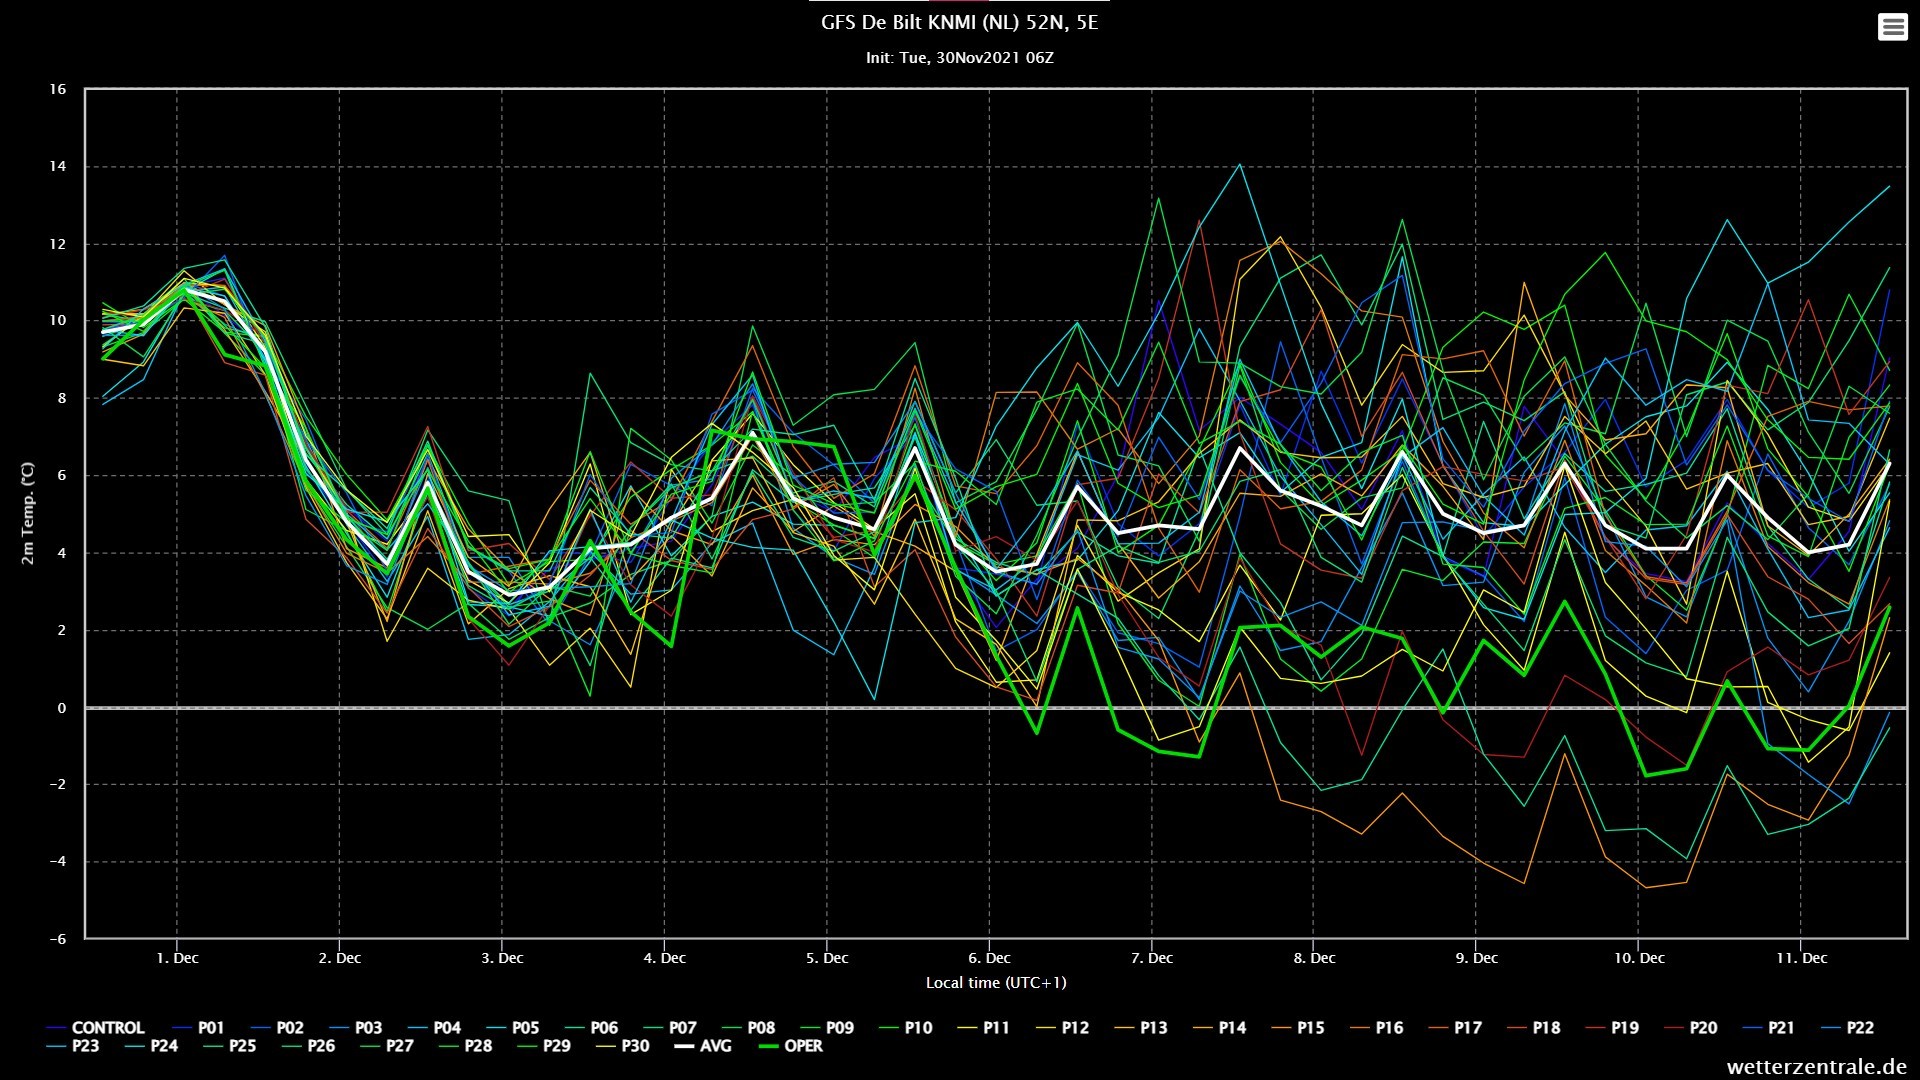Toggle the P12 legend entry

[x=1062, y=1028]
